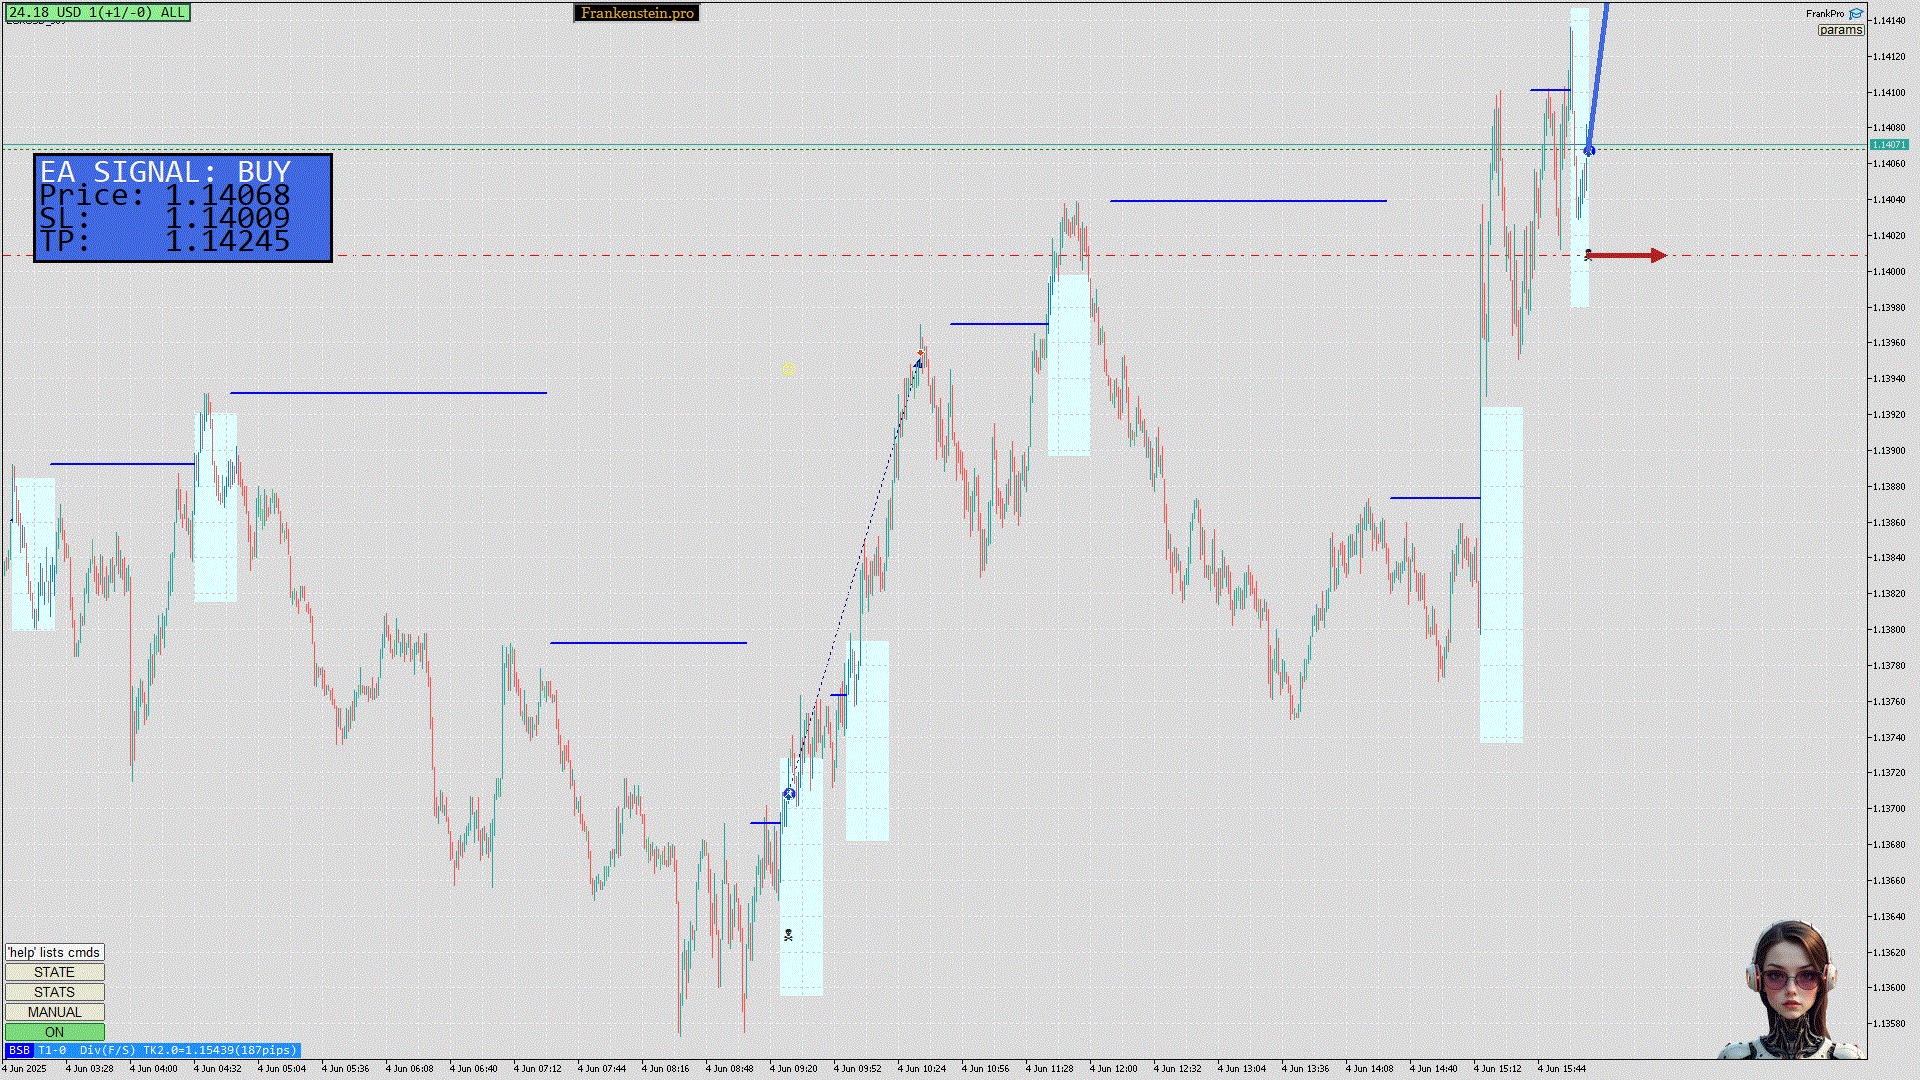This screenshot has height=1080, width=1920.
Task: Click the 1.14071 current price tag
Action: click(1888, 145)
